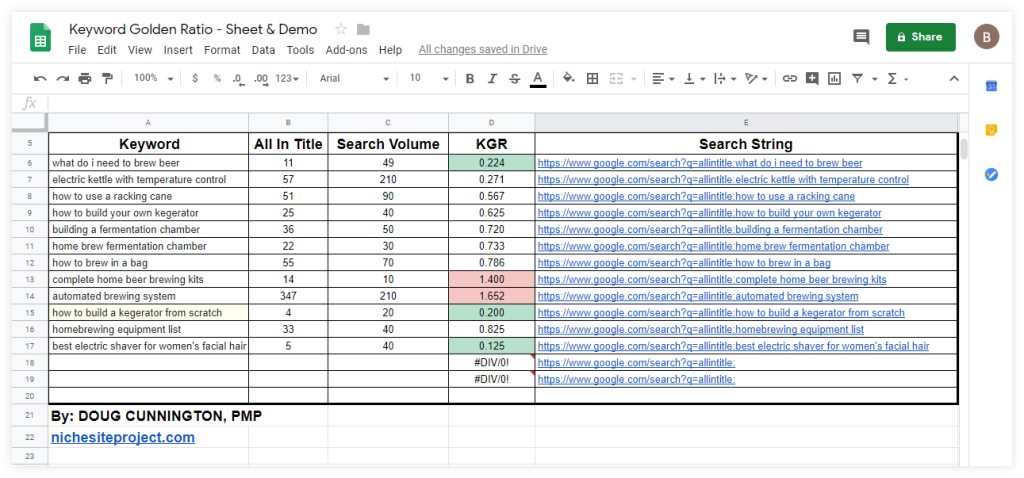Click the formula bar input field
This screenshot has width=1024, height=478.
[x=500, y=103]
